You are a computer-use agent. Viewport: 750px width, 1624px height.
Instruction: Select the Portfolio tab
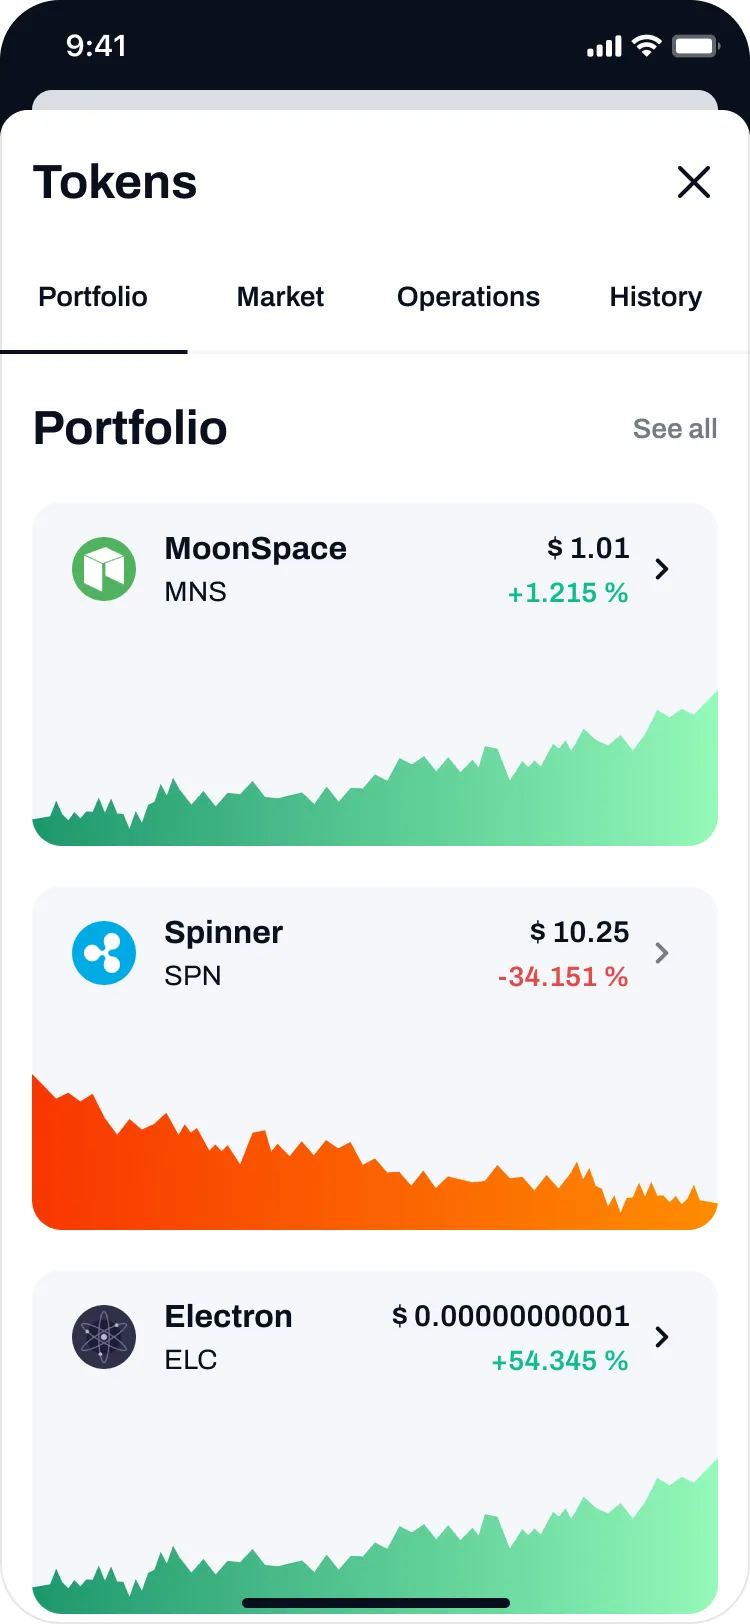(93, 297)
